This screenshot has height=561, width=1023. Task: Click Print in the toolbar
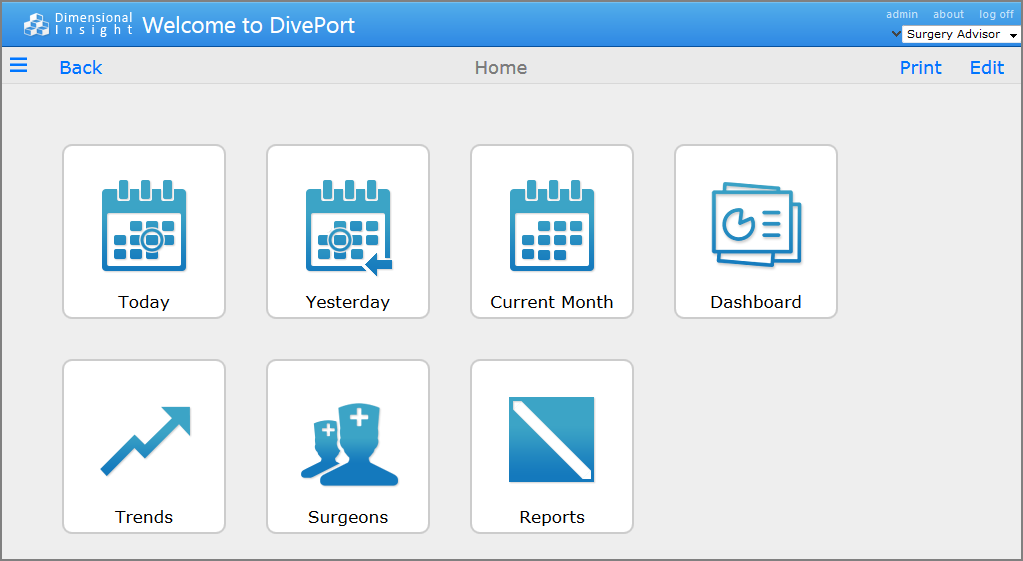pos(920,68)
